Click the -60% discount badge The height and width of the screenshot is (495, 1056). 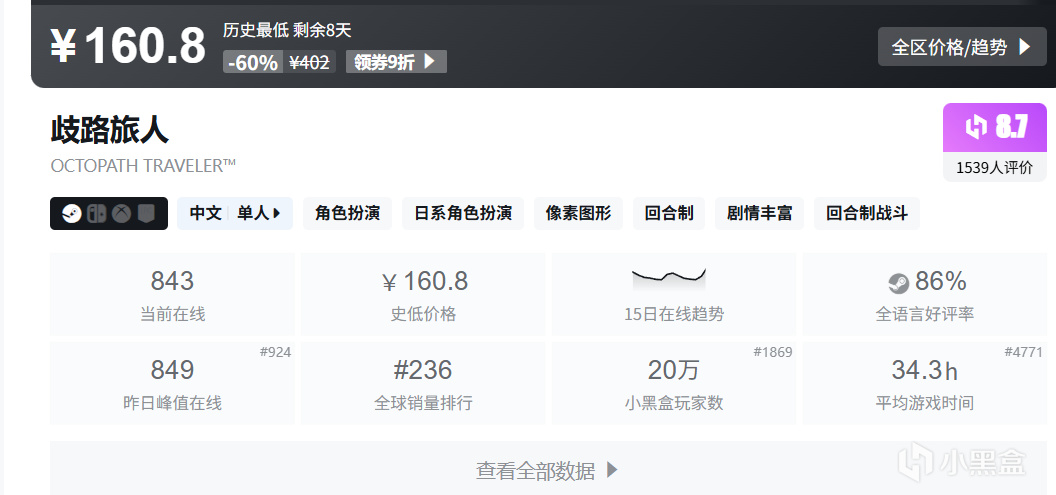(x=253, y=63)
